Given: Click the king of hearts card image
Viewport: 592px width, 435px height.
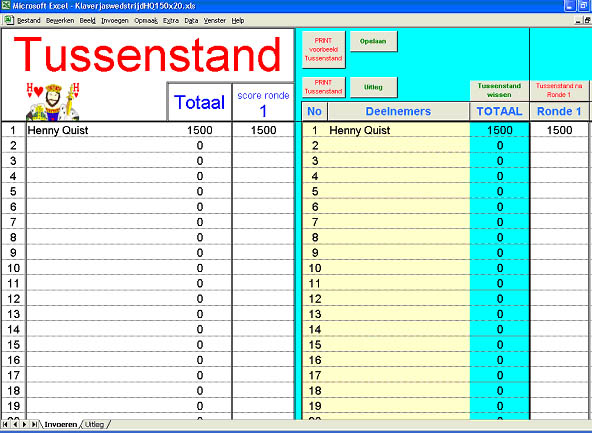Looking at the screenshot, I should tap(53, 102).
